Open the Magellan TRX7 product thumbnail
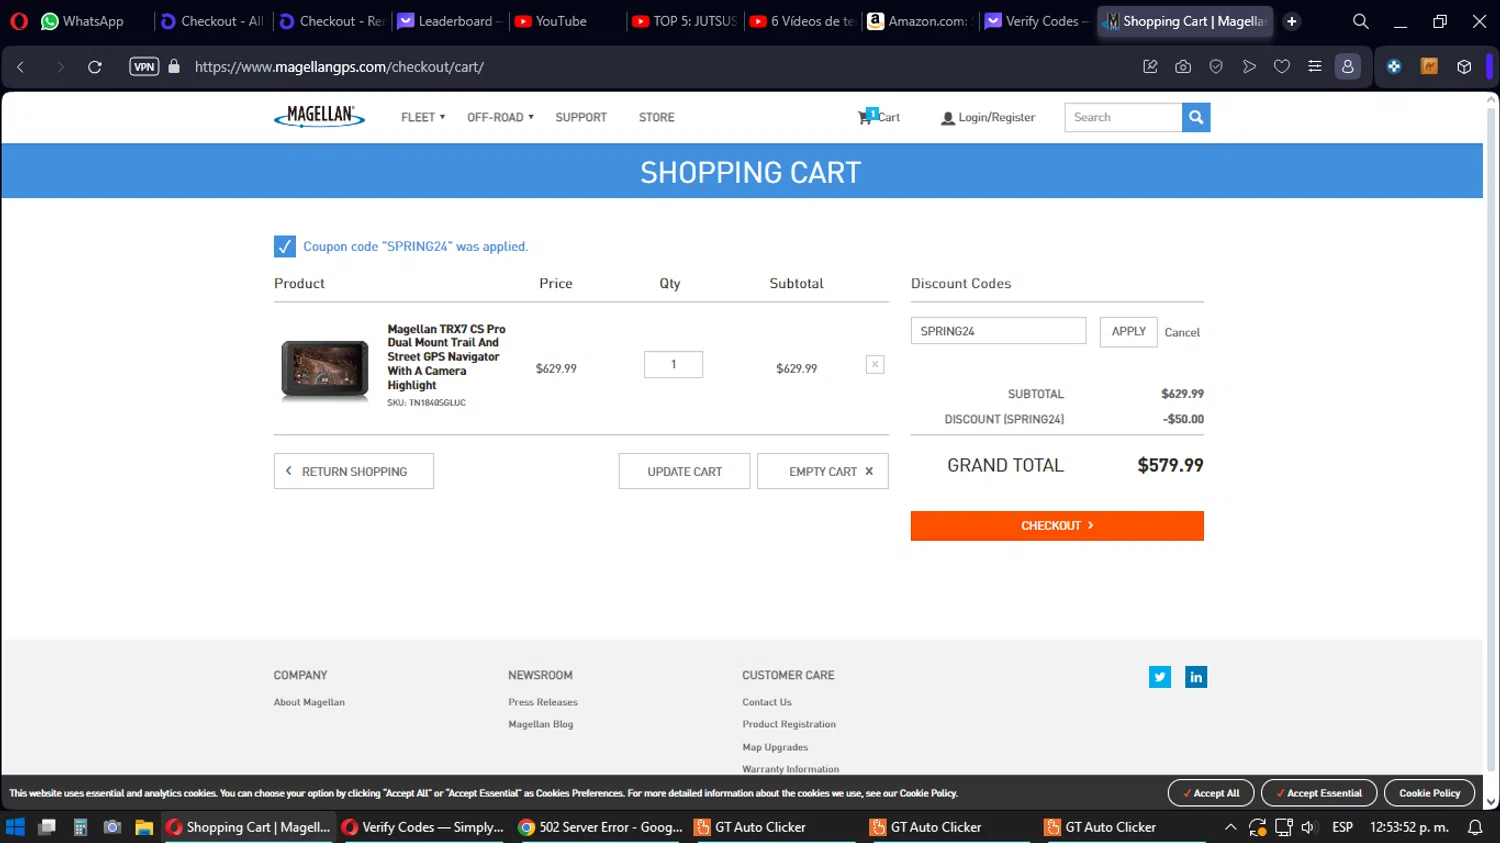1500x843 pixels. pyautogui.click(x=325, y=370)
